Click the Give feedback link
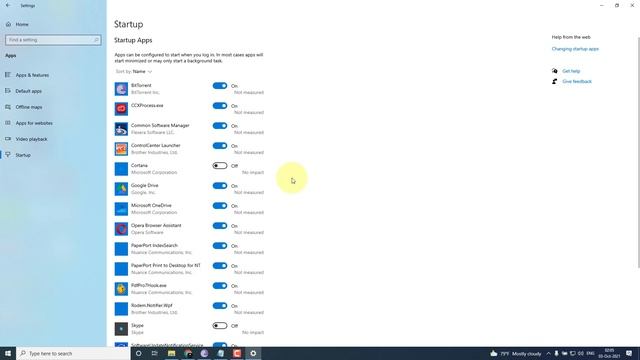640x360 pixels. [x=577, y=81]
